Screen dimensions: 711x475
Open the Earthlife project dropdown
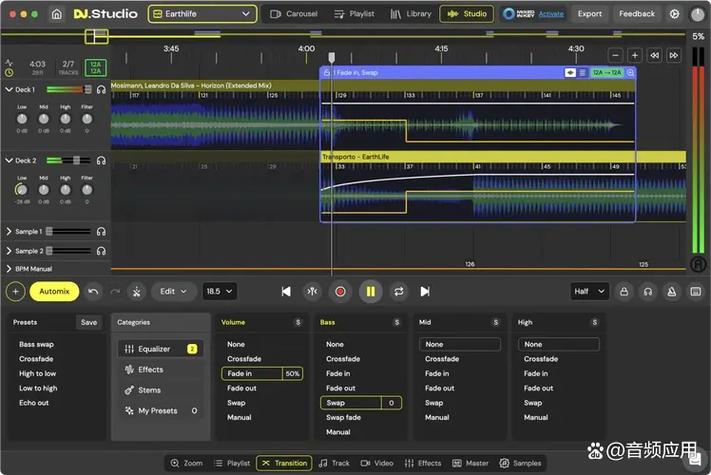point(202,14)
